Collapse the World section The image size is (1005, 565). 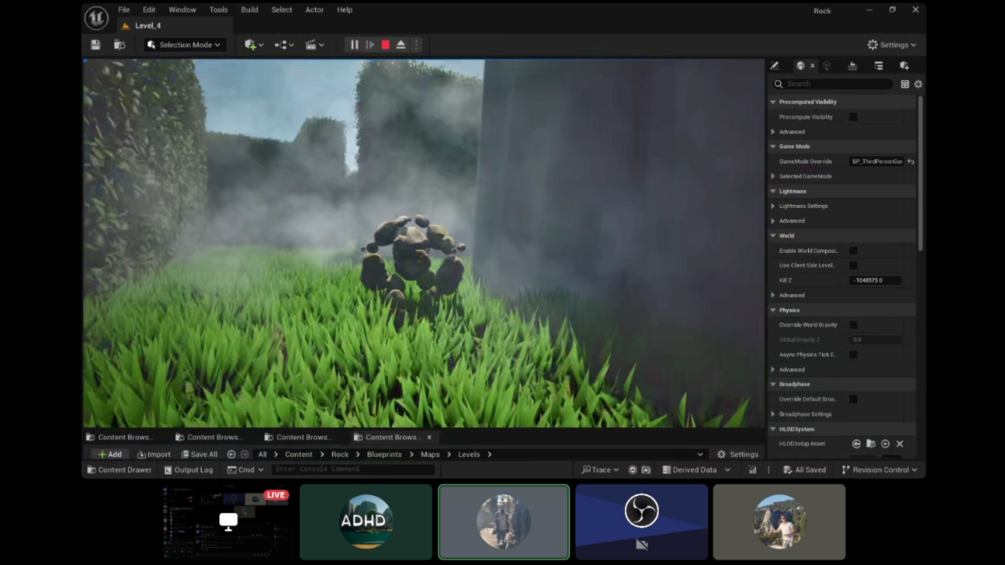pos(773,236)
